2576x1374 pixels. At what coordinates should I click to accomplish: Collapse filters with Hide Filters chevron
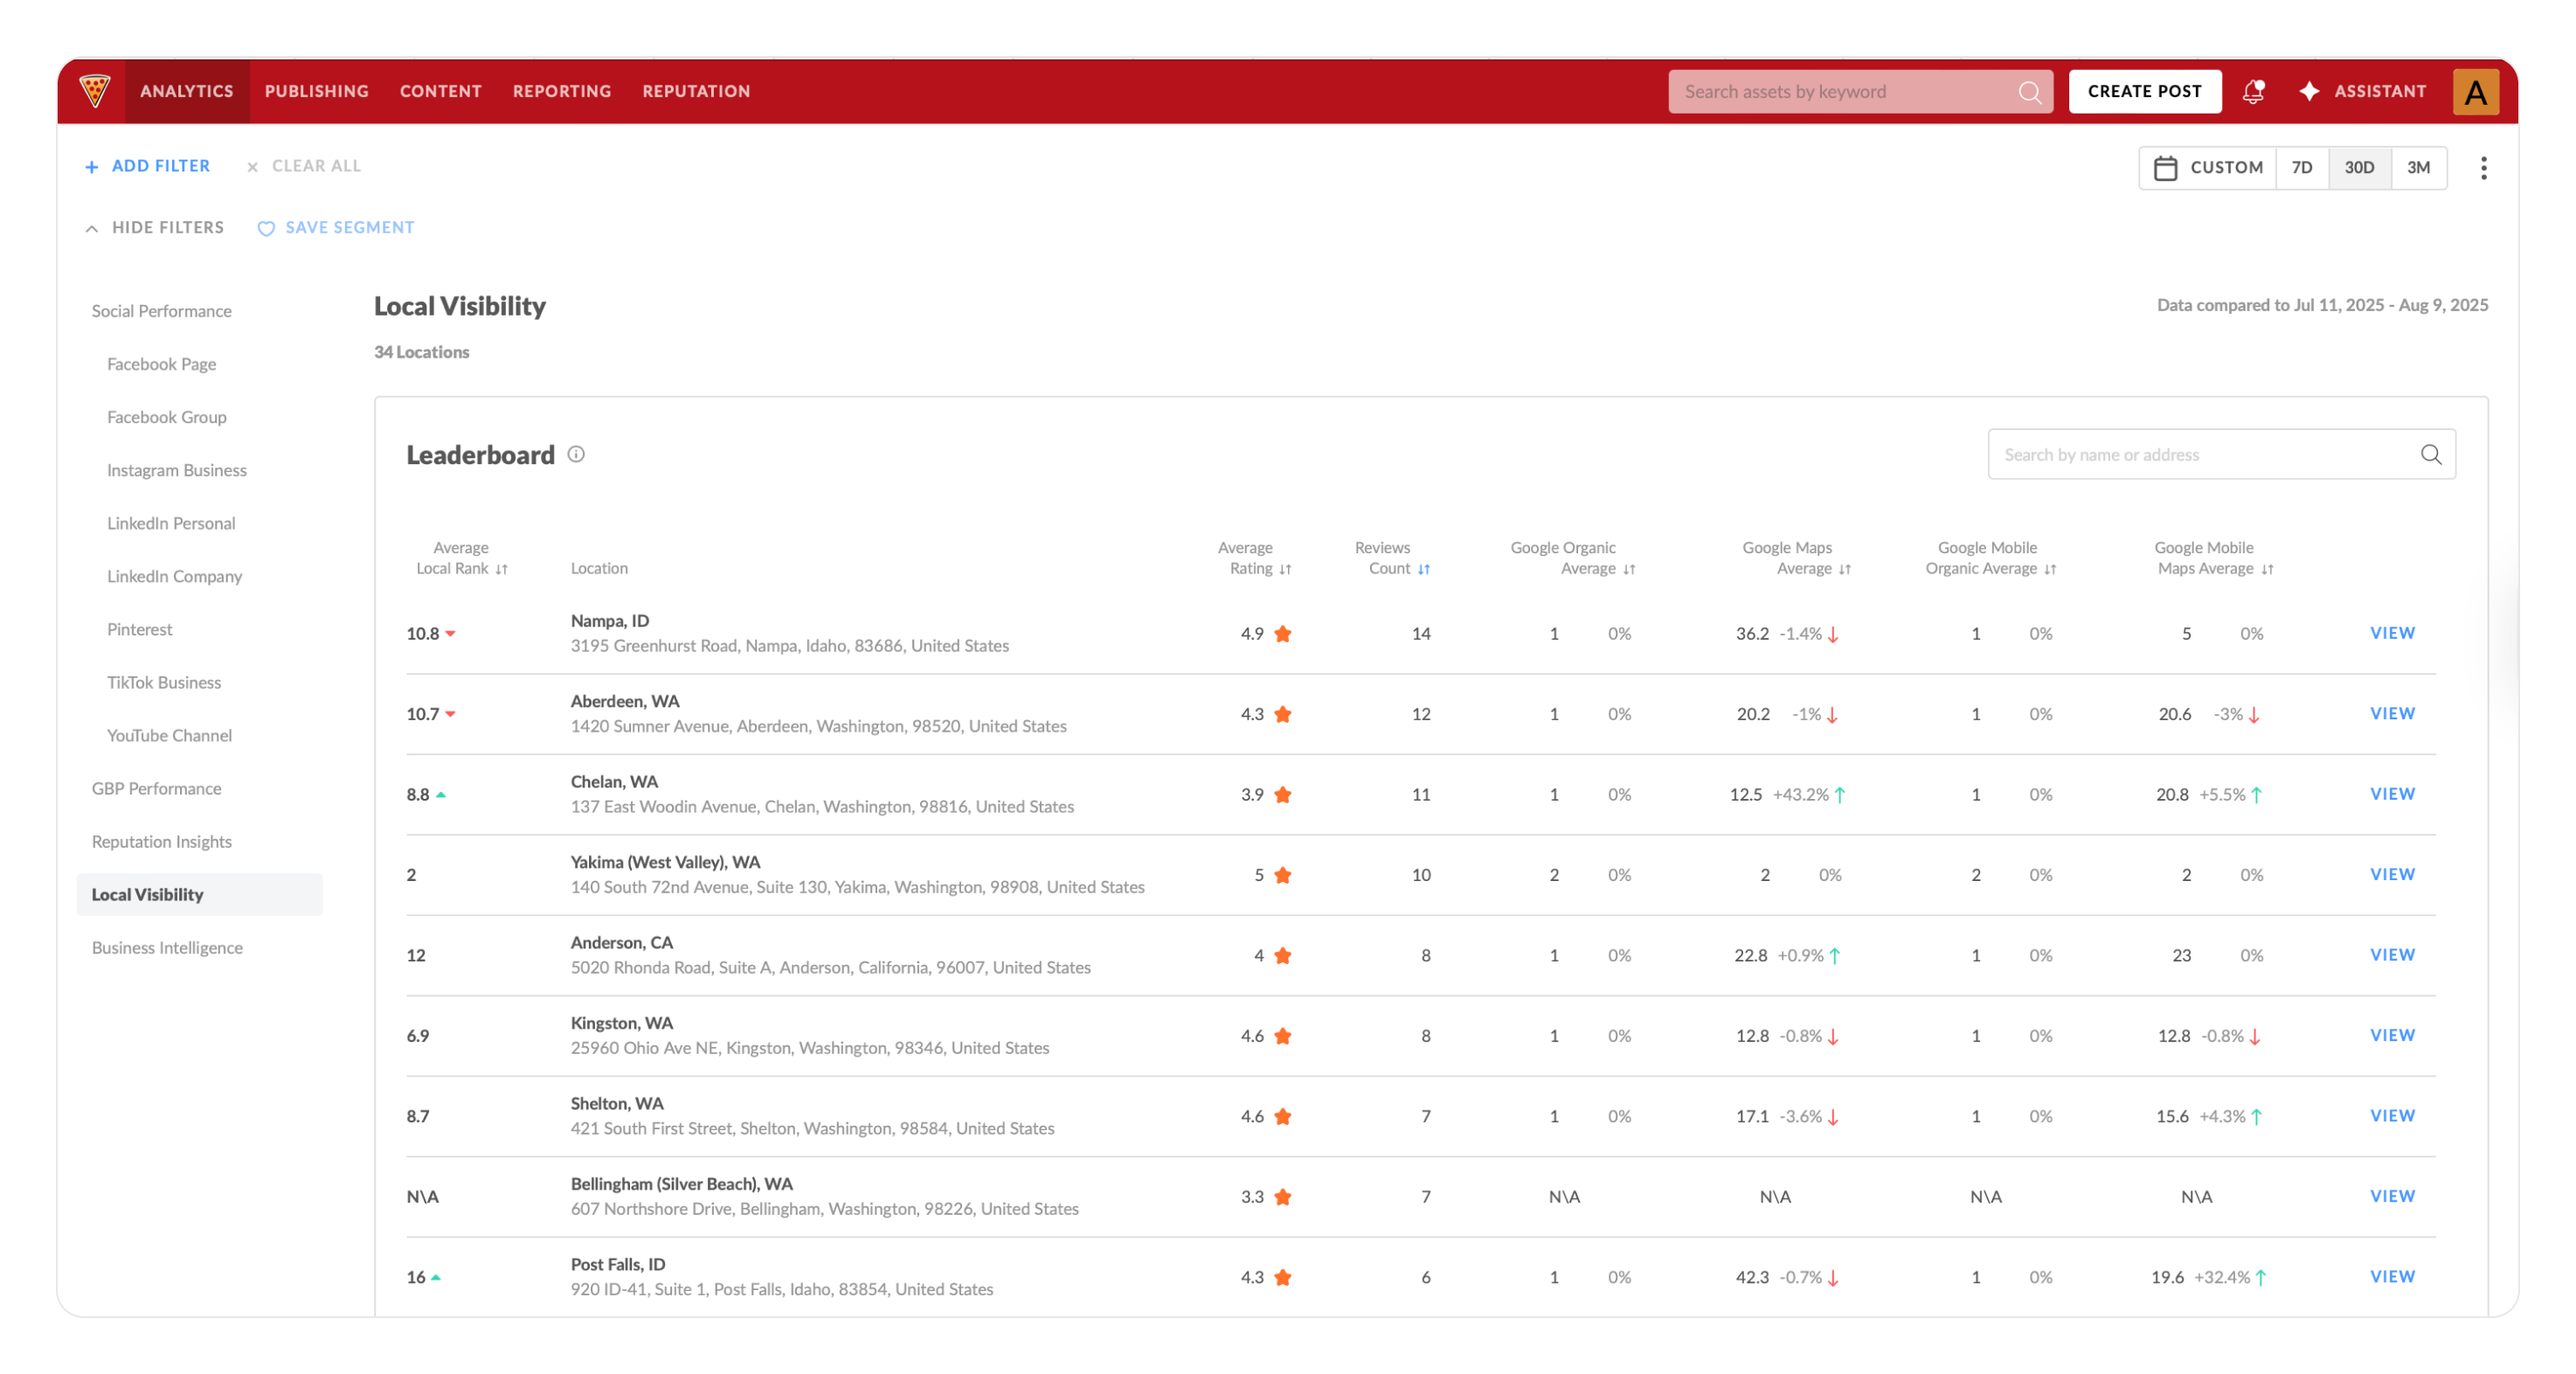92,228
